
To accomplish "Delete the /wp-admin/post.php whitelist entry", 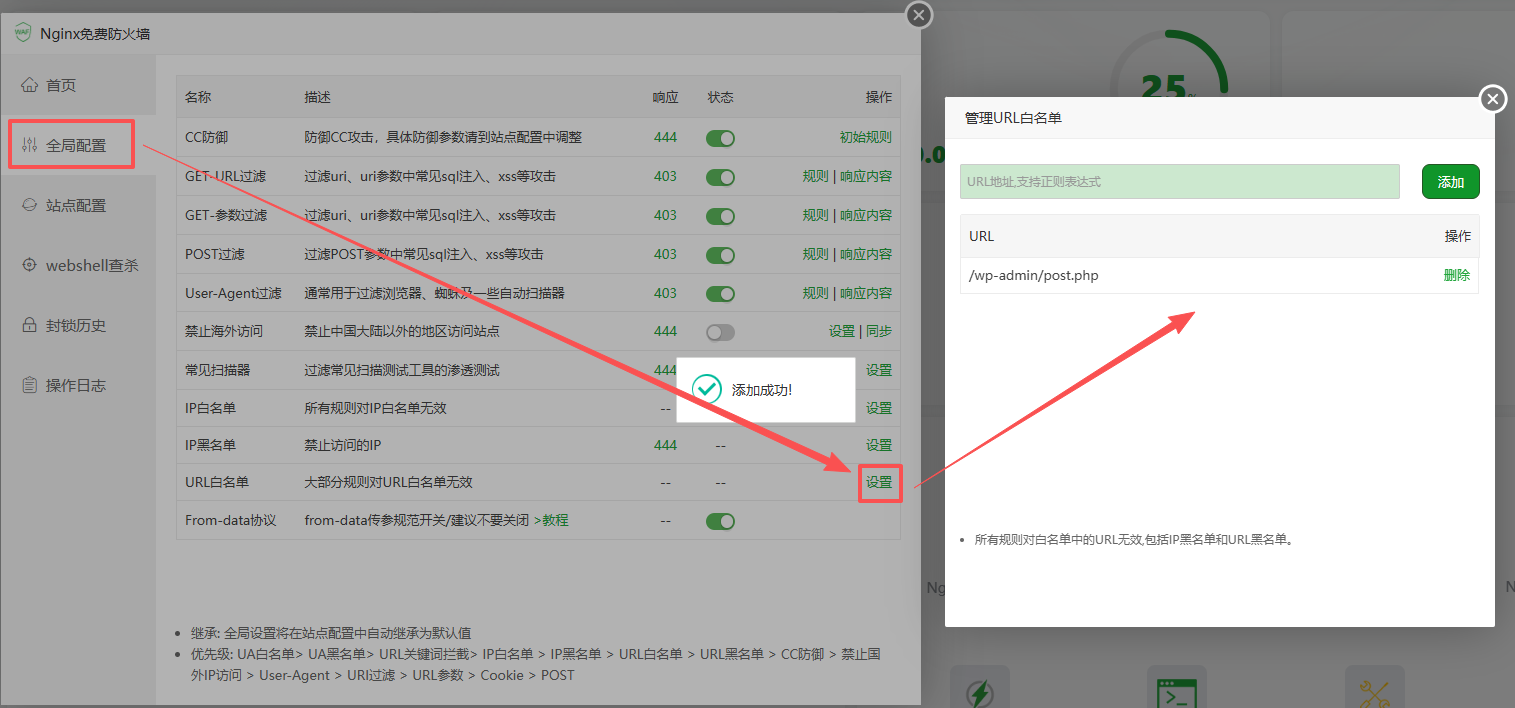I will tap(1456, 275).
